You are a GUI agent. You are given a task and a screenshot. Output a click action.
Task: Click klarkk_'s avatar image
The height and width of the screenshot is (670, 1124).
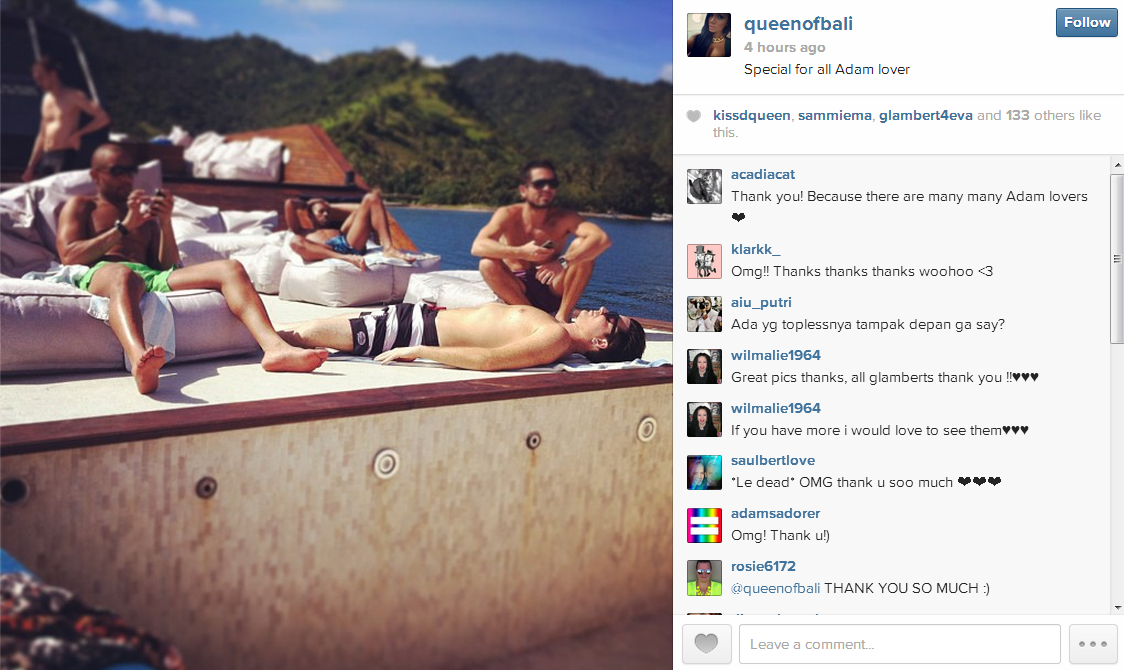(x=704, y=262)
